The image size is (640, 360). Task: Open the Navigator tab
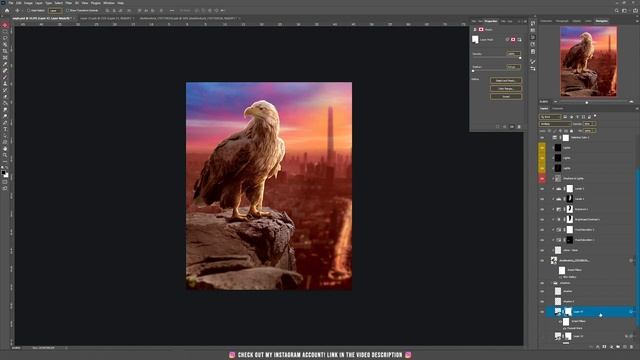tap(601, 21)
